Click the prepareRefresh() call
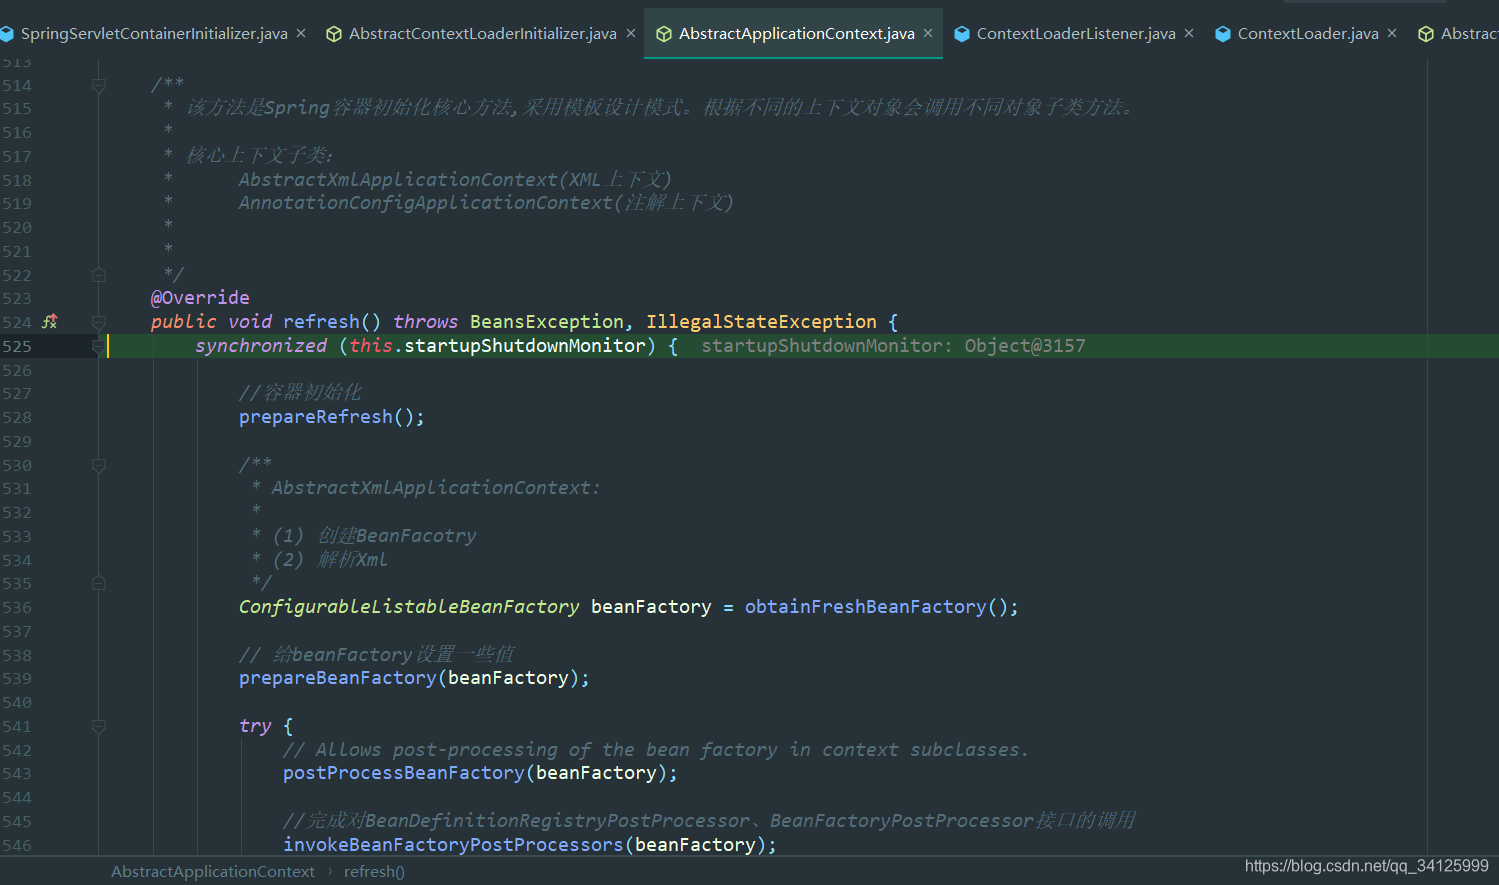The height and width of the screenshot is (885, 1499). pyautogui.click(x=332, y=417)
